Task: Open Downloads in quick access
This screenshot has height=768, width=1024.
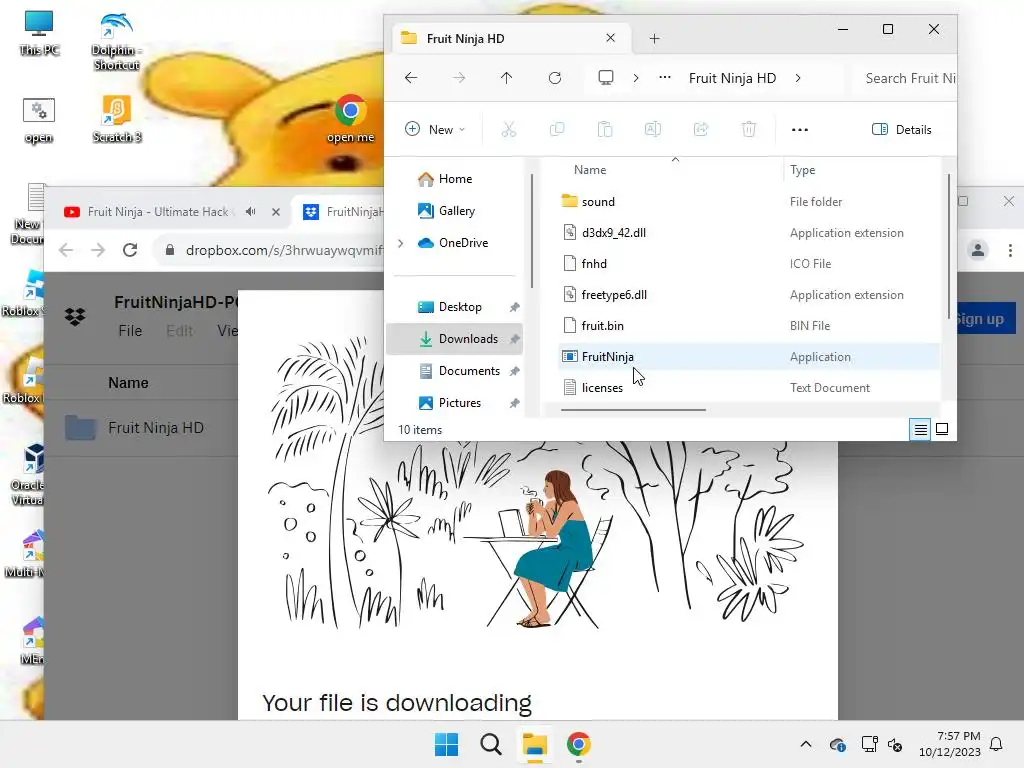Action: 457,339
